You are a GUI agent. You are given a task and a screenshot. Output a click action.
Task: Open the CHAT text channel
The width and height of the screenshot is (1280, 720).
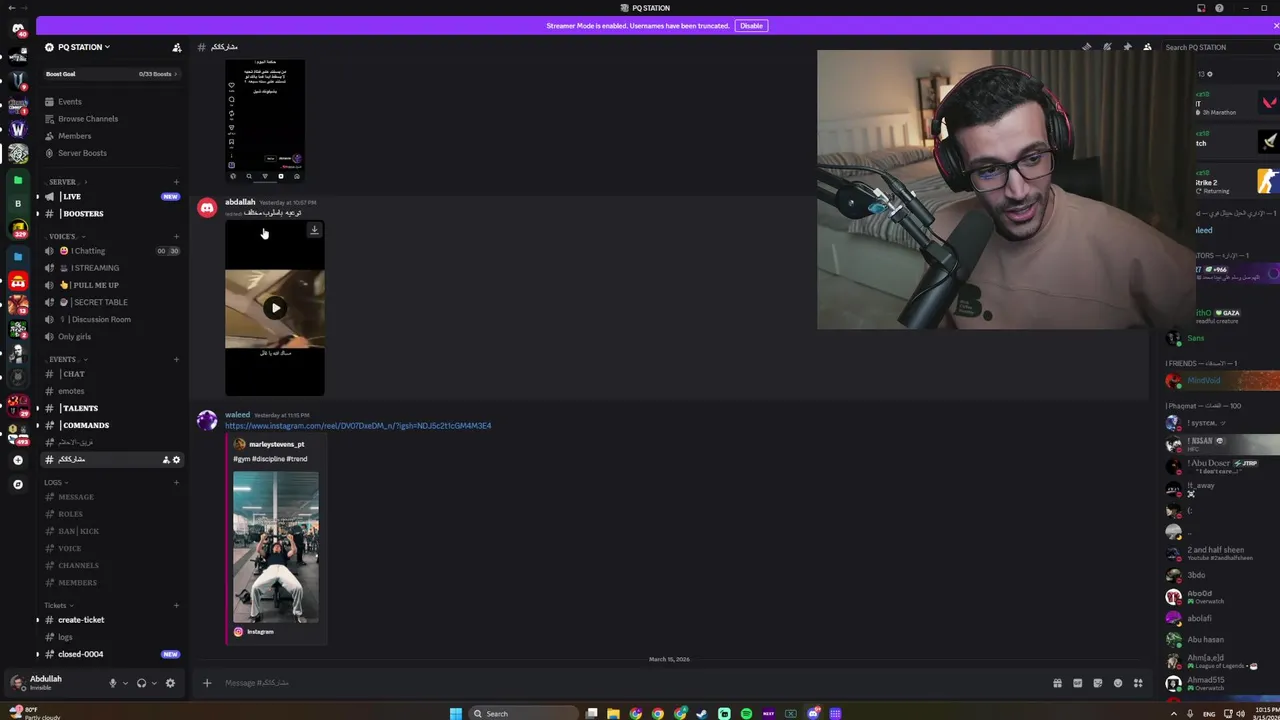[111, 374]
